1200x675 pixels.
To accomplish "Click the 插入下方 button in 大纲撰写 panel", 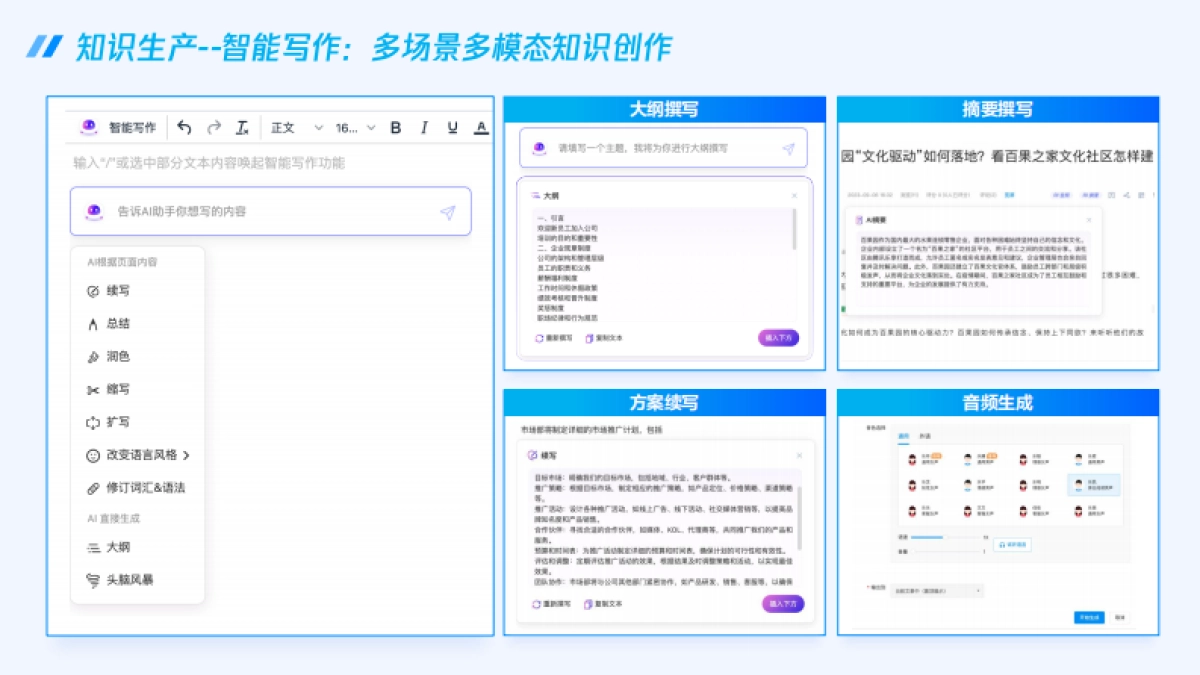I will (778, 339).
